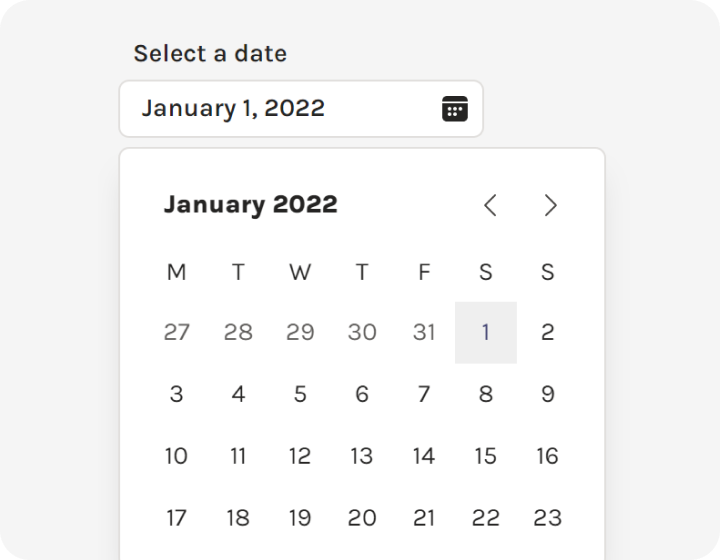This screenshot has width=720, height=560.
Task: Select highlighted day 1 in calendar
Action: coord(486,332)
